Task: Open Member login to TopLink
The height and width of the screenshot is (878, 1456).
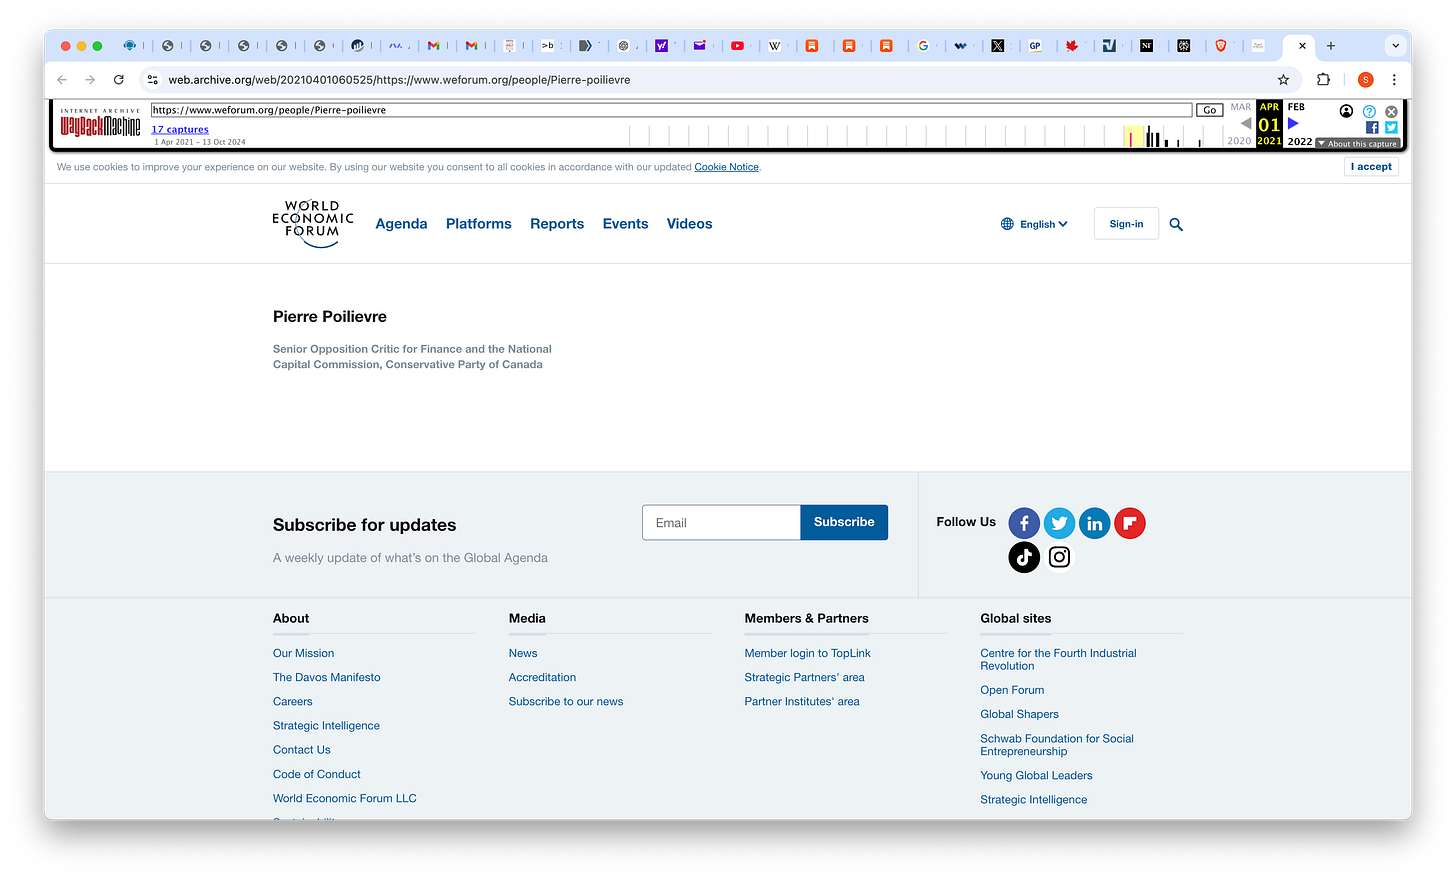Action: coord(807,653)
